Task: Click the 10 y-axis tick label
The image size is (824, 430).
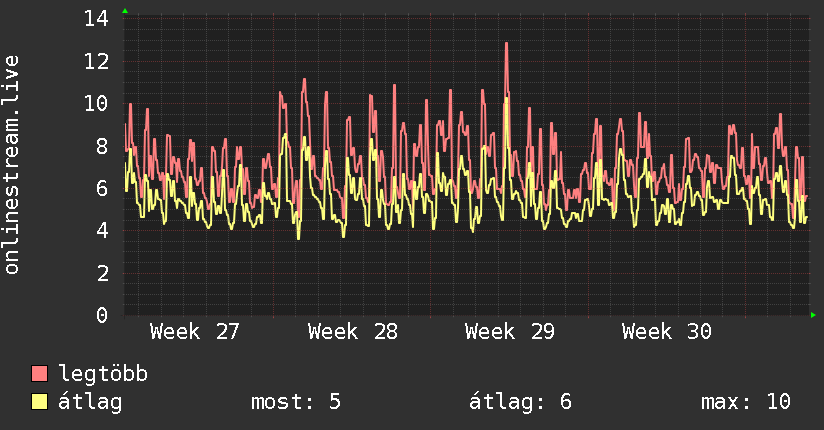Action: click(96, 104)
